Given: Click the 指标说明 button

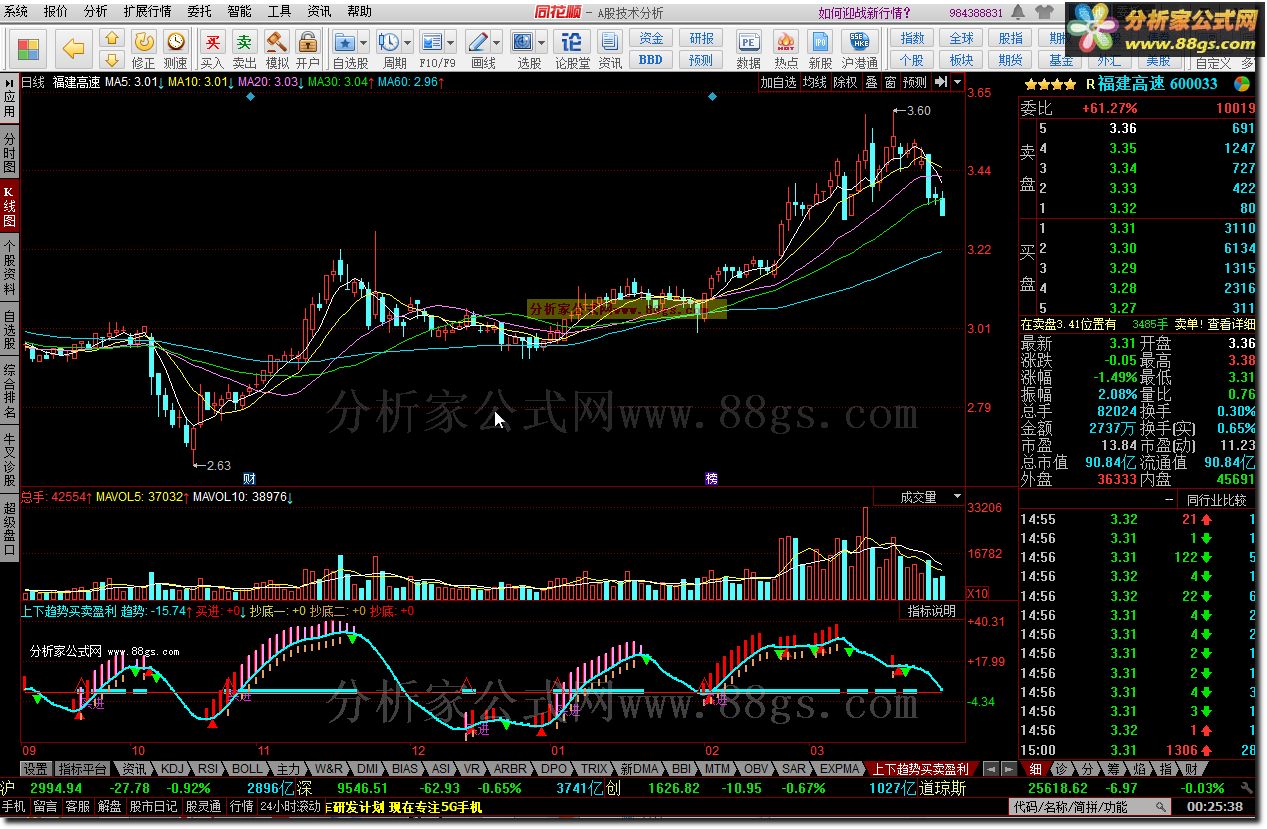Looking at the screenshot, I should [932, 611].
